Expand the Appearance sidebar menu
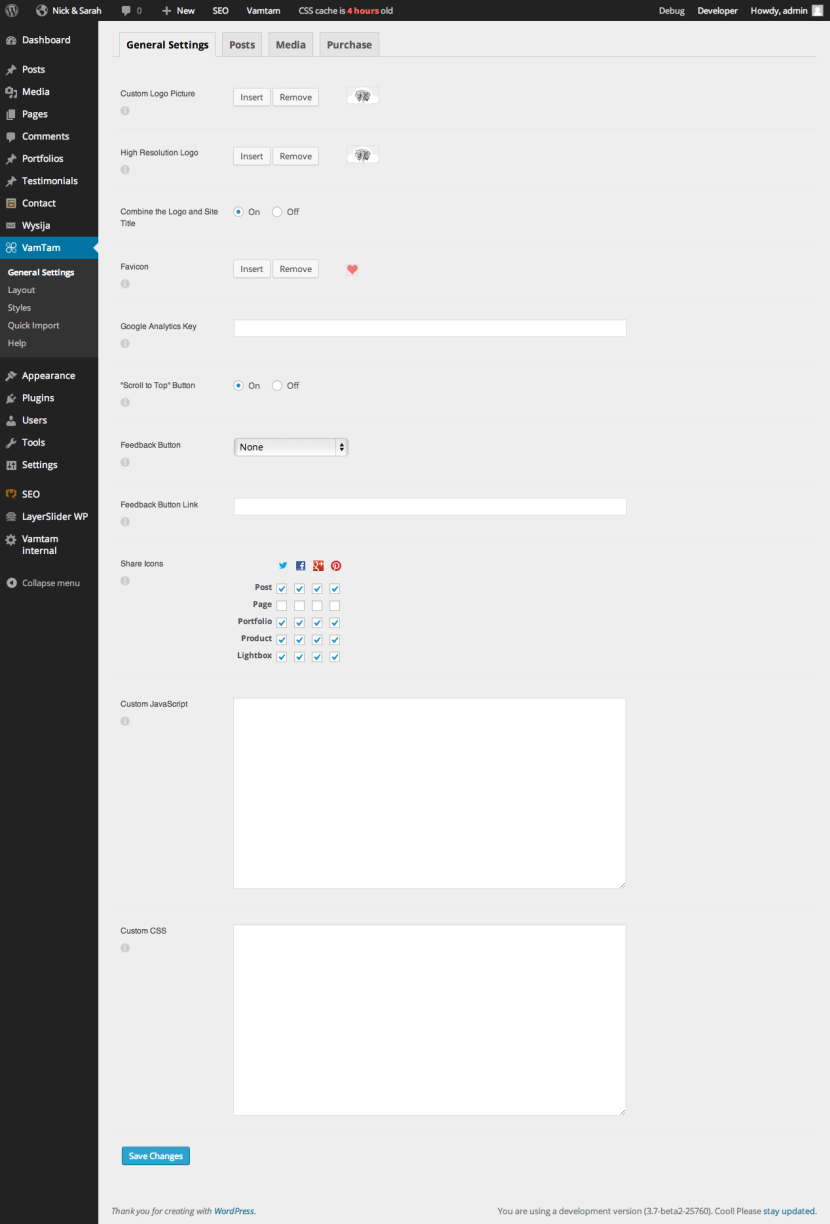 48,376
